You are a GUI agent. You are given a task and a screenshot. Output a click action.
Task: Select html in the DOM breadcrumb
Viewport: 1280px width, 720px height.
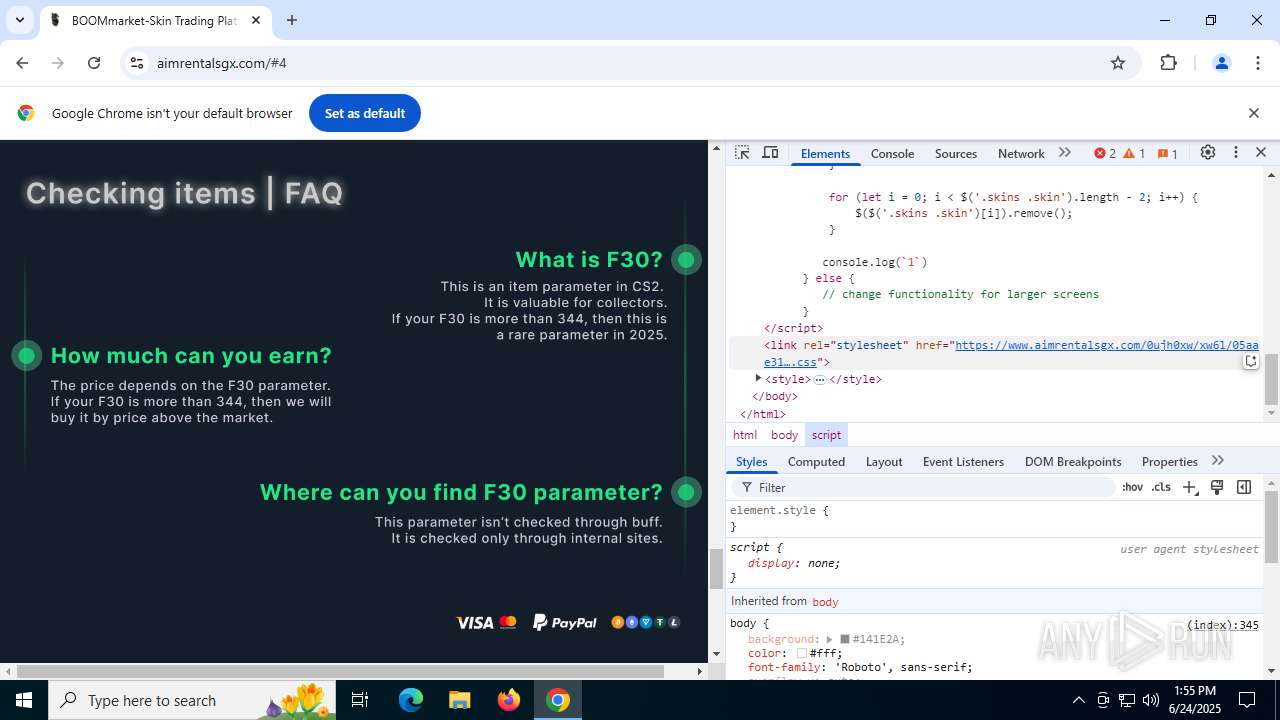[x=745, y=435]
